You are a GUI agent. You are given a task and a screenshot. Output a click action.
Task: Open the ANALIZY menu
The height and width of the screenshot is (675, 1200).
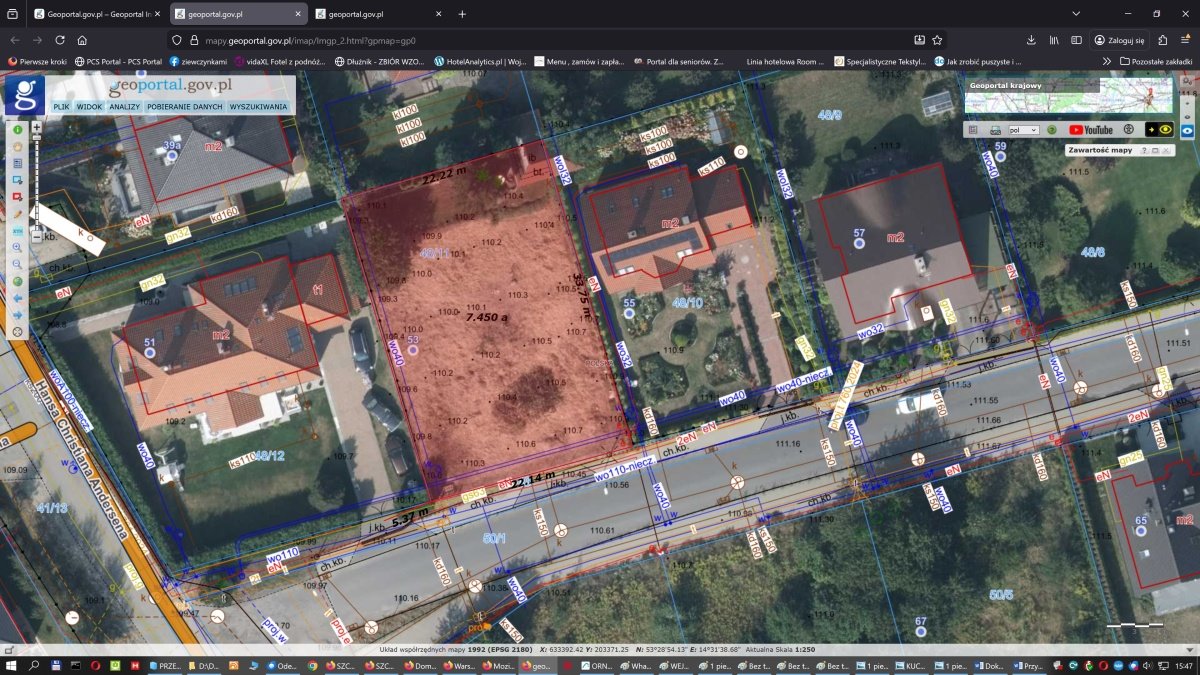pyautogui.click(x=125, y=107)
